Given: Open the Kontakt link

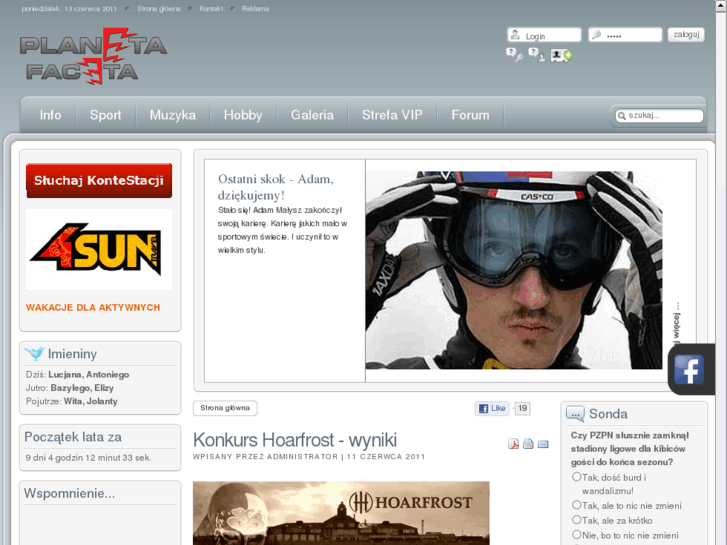Looking at the screenshot, I should click(211, 9).
